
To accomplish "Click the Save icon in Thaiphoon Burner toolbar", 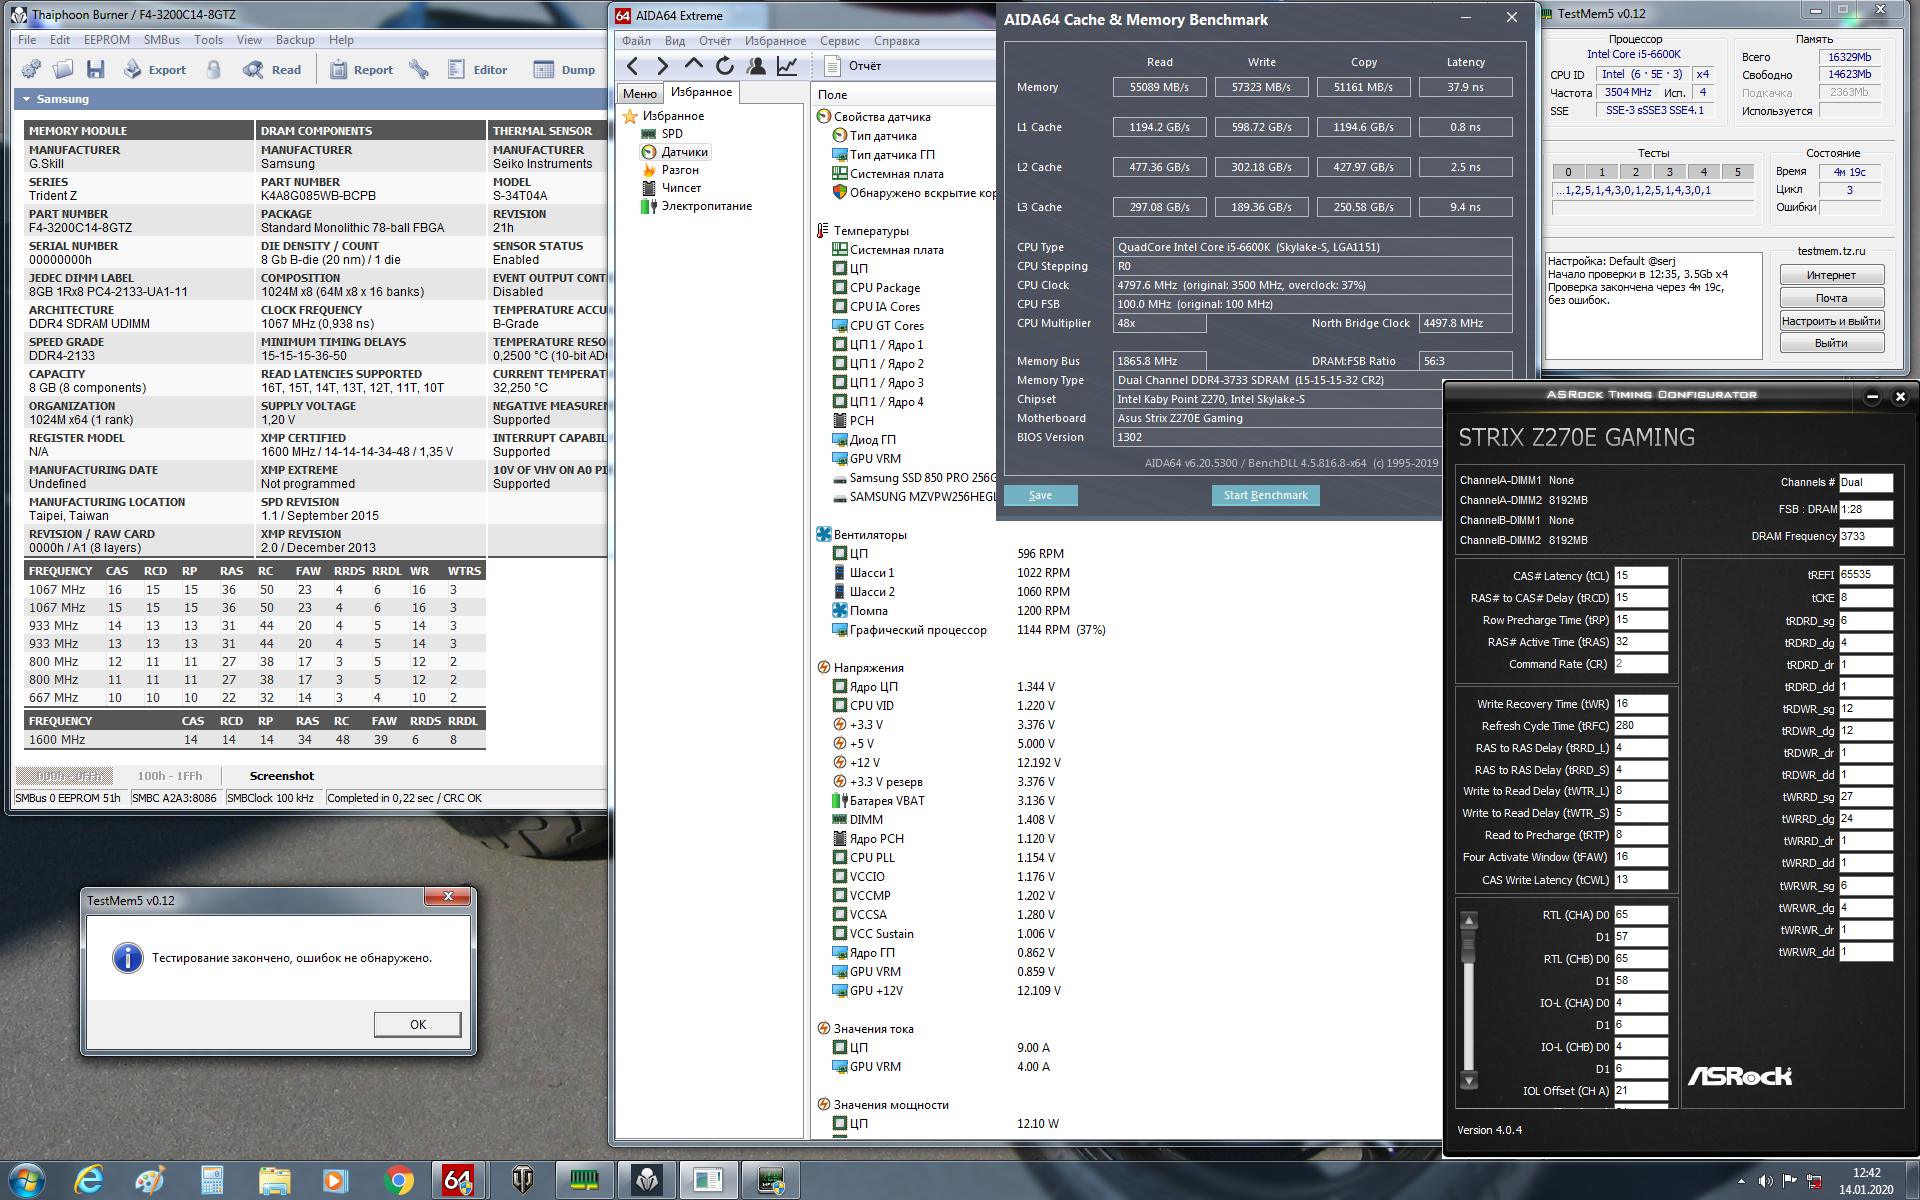I will (x=96, y=69).
